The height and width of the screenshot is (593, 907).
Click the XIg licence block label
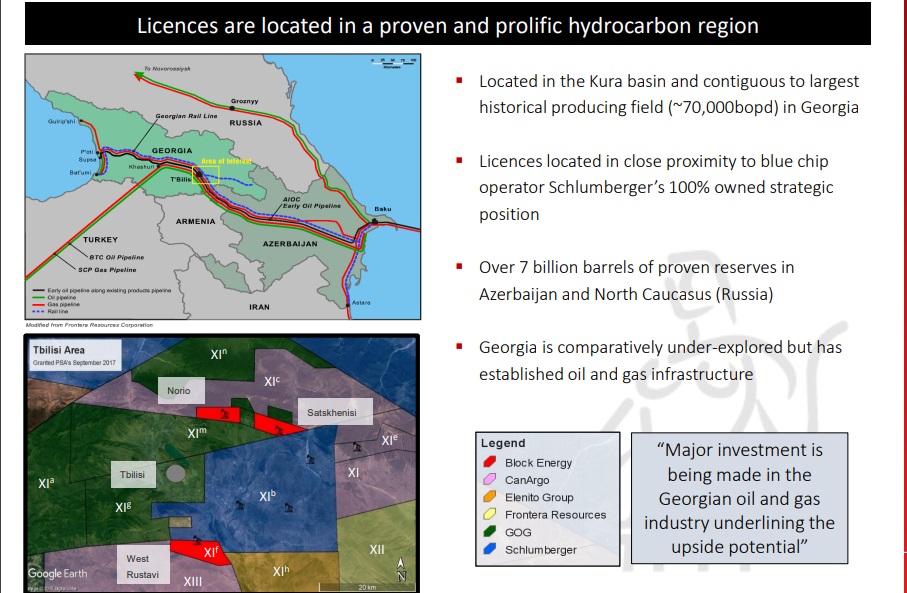coord(123,507)
